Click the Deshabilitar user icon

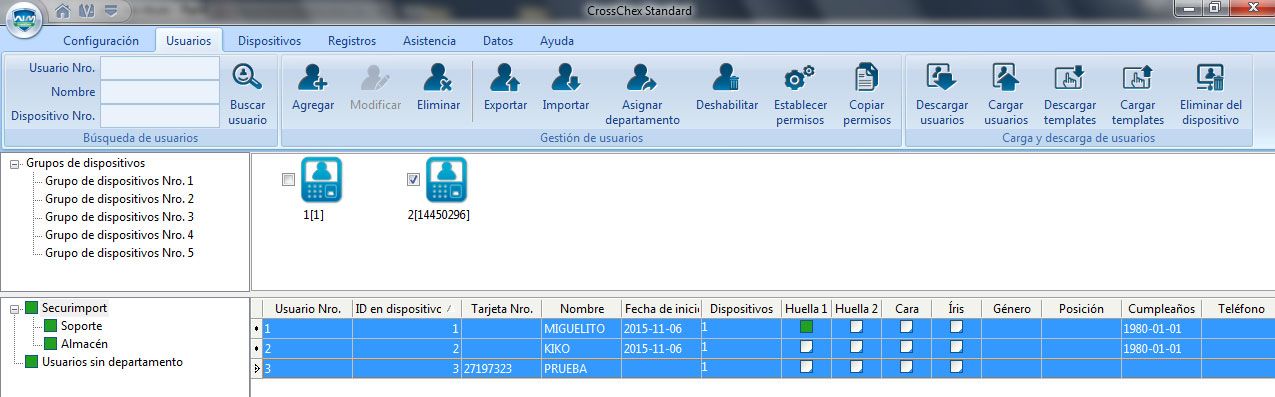coord(727,78)
